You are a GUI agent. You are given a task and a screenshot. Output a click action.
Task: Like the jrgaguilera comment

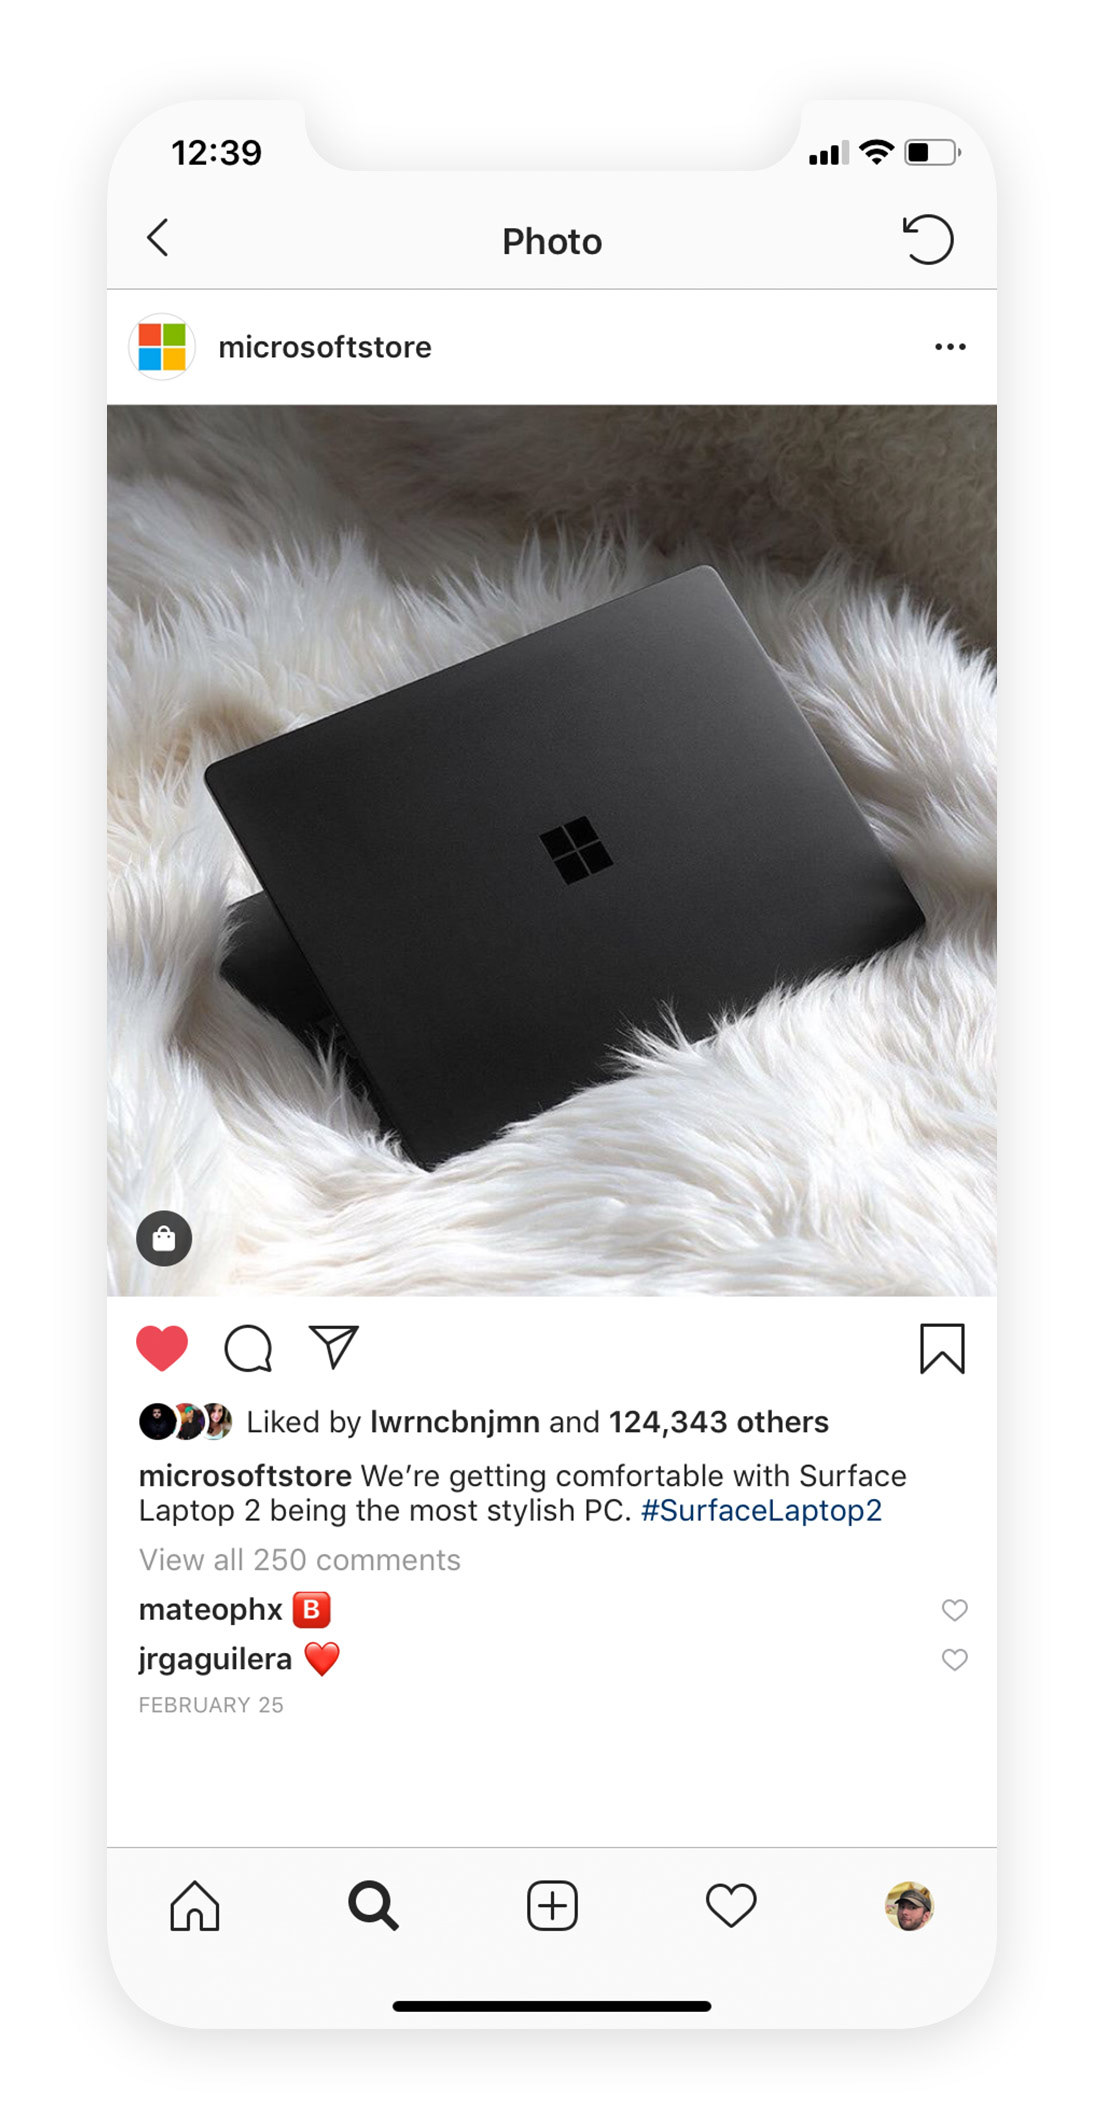tap(955, 1660)
